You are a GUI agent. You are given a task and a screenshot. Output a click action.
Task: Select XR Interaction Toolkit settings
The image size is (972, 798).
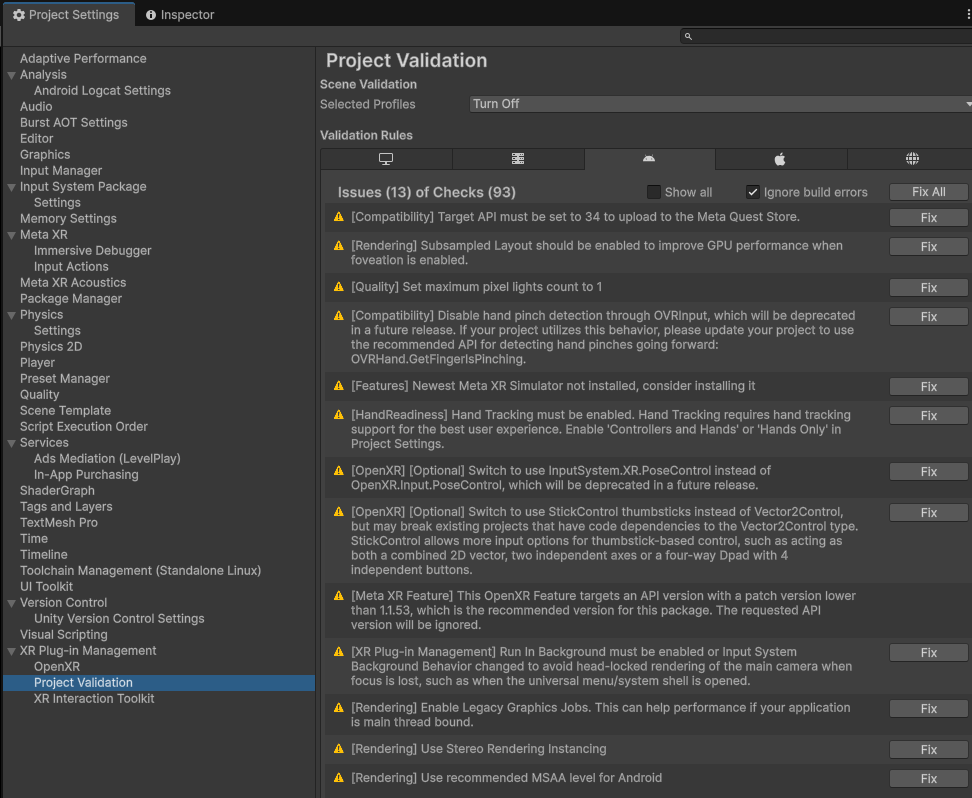(x=94, y=699)
